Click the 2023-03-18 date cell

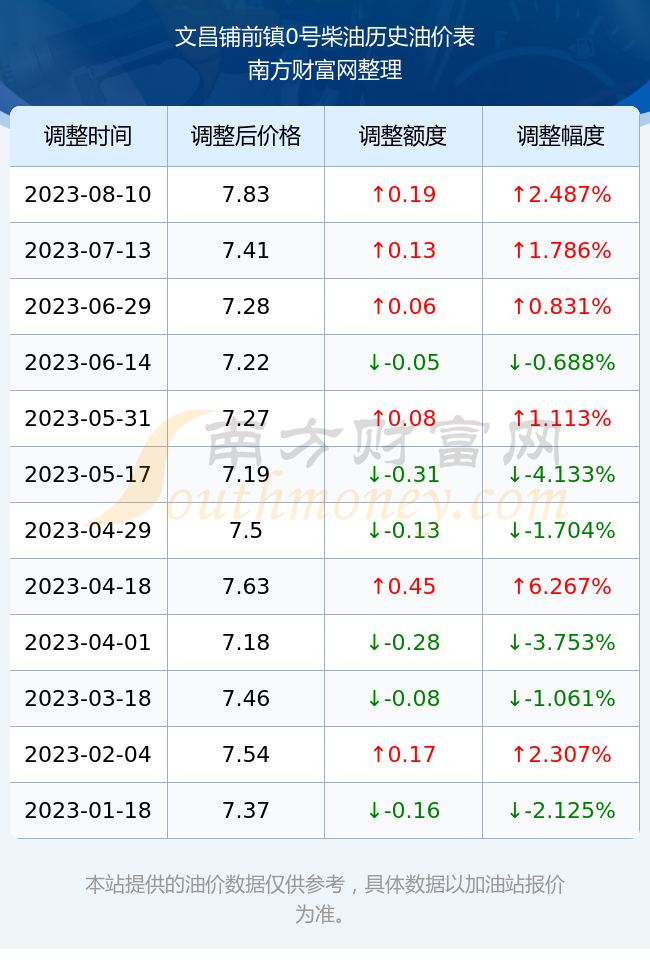point(88,698)
